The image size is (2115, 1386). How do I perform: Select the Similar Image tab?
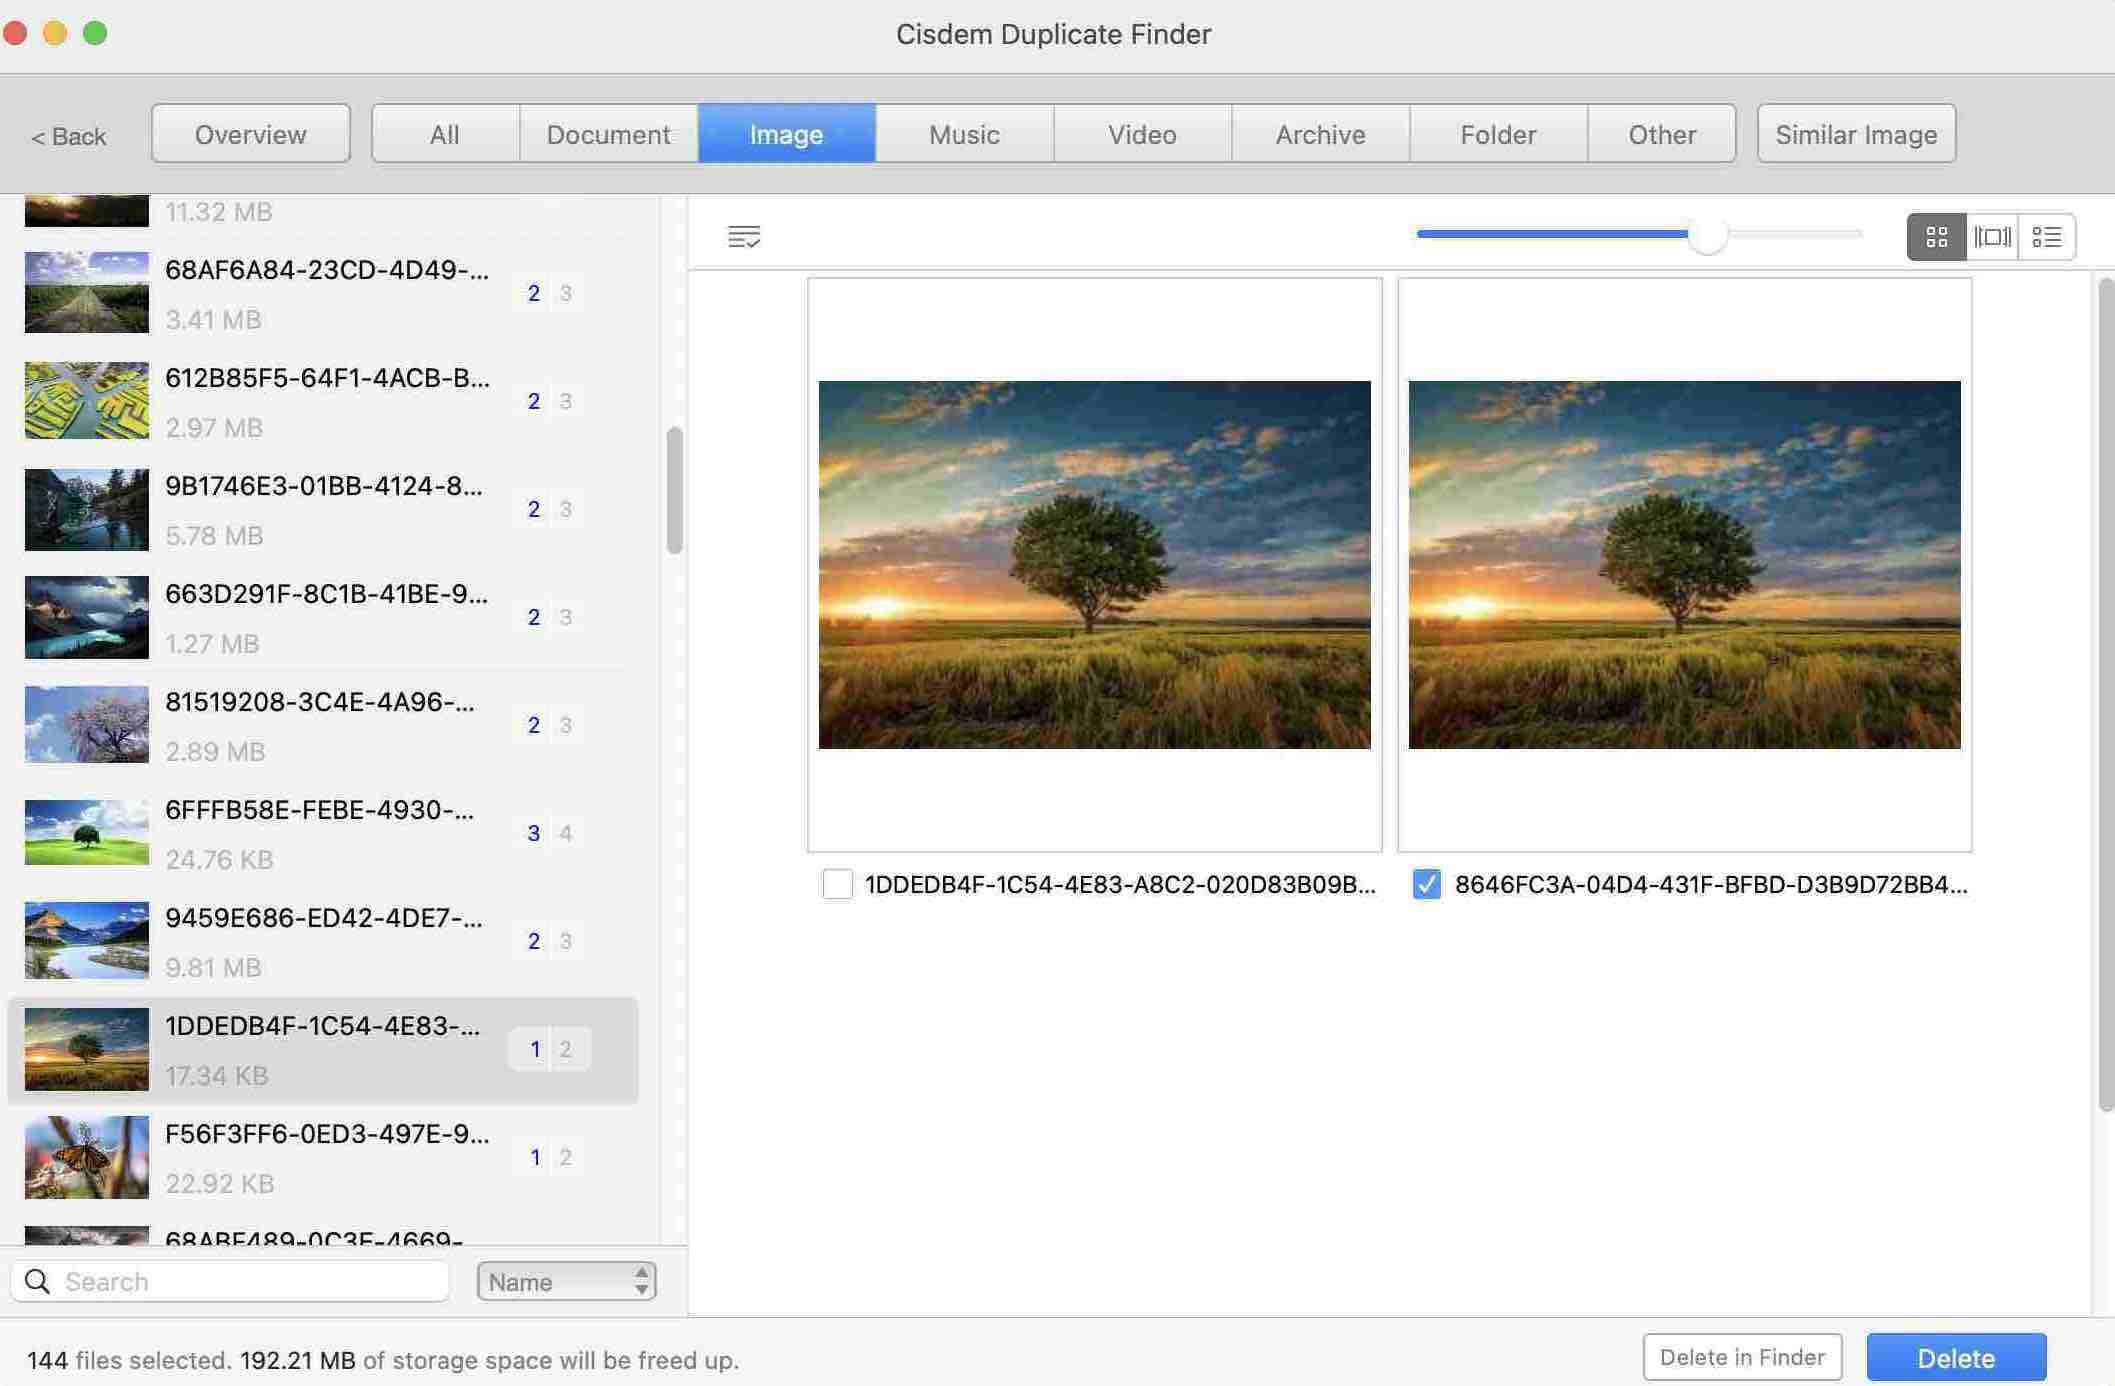point(1855,133)
